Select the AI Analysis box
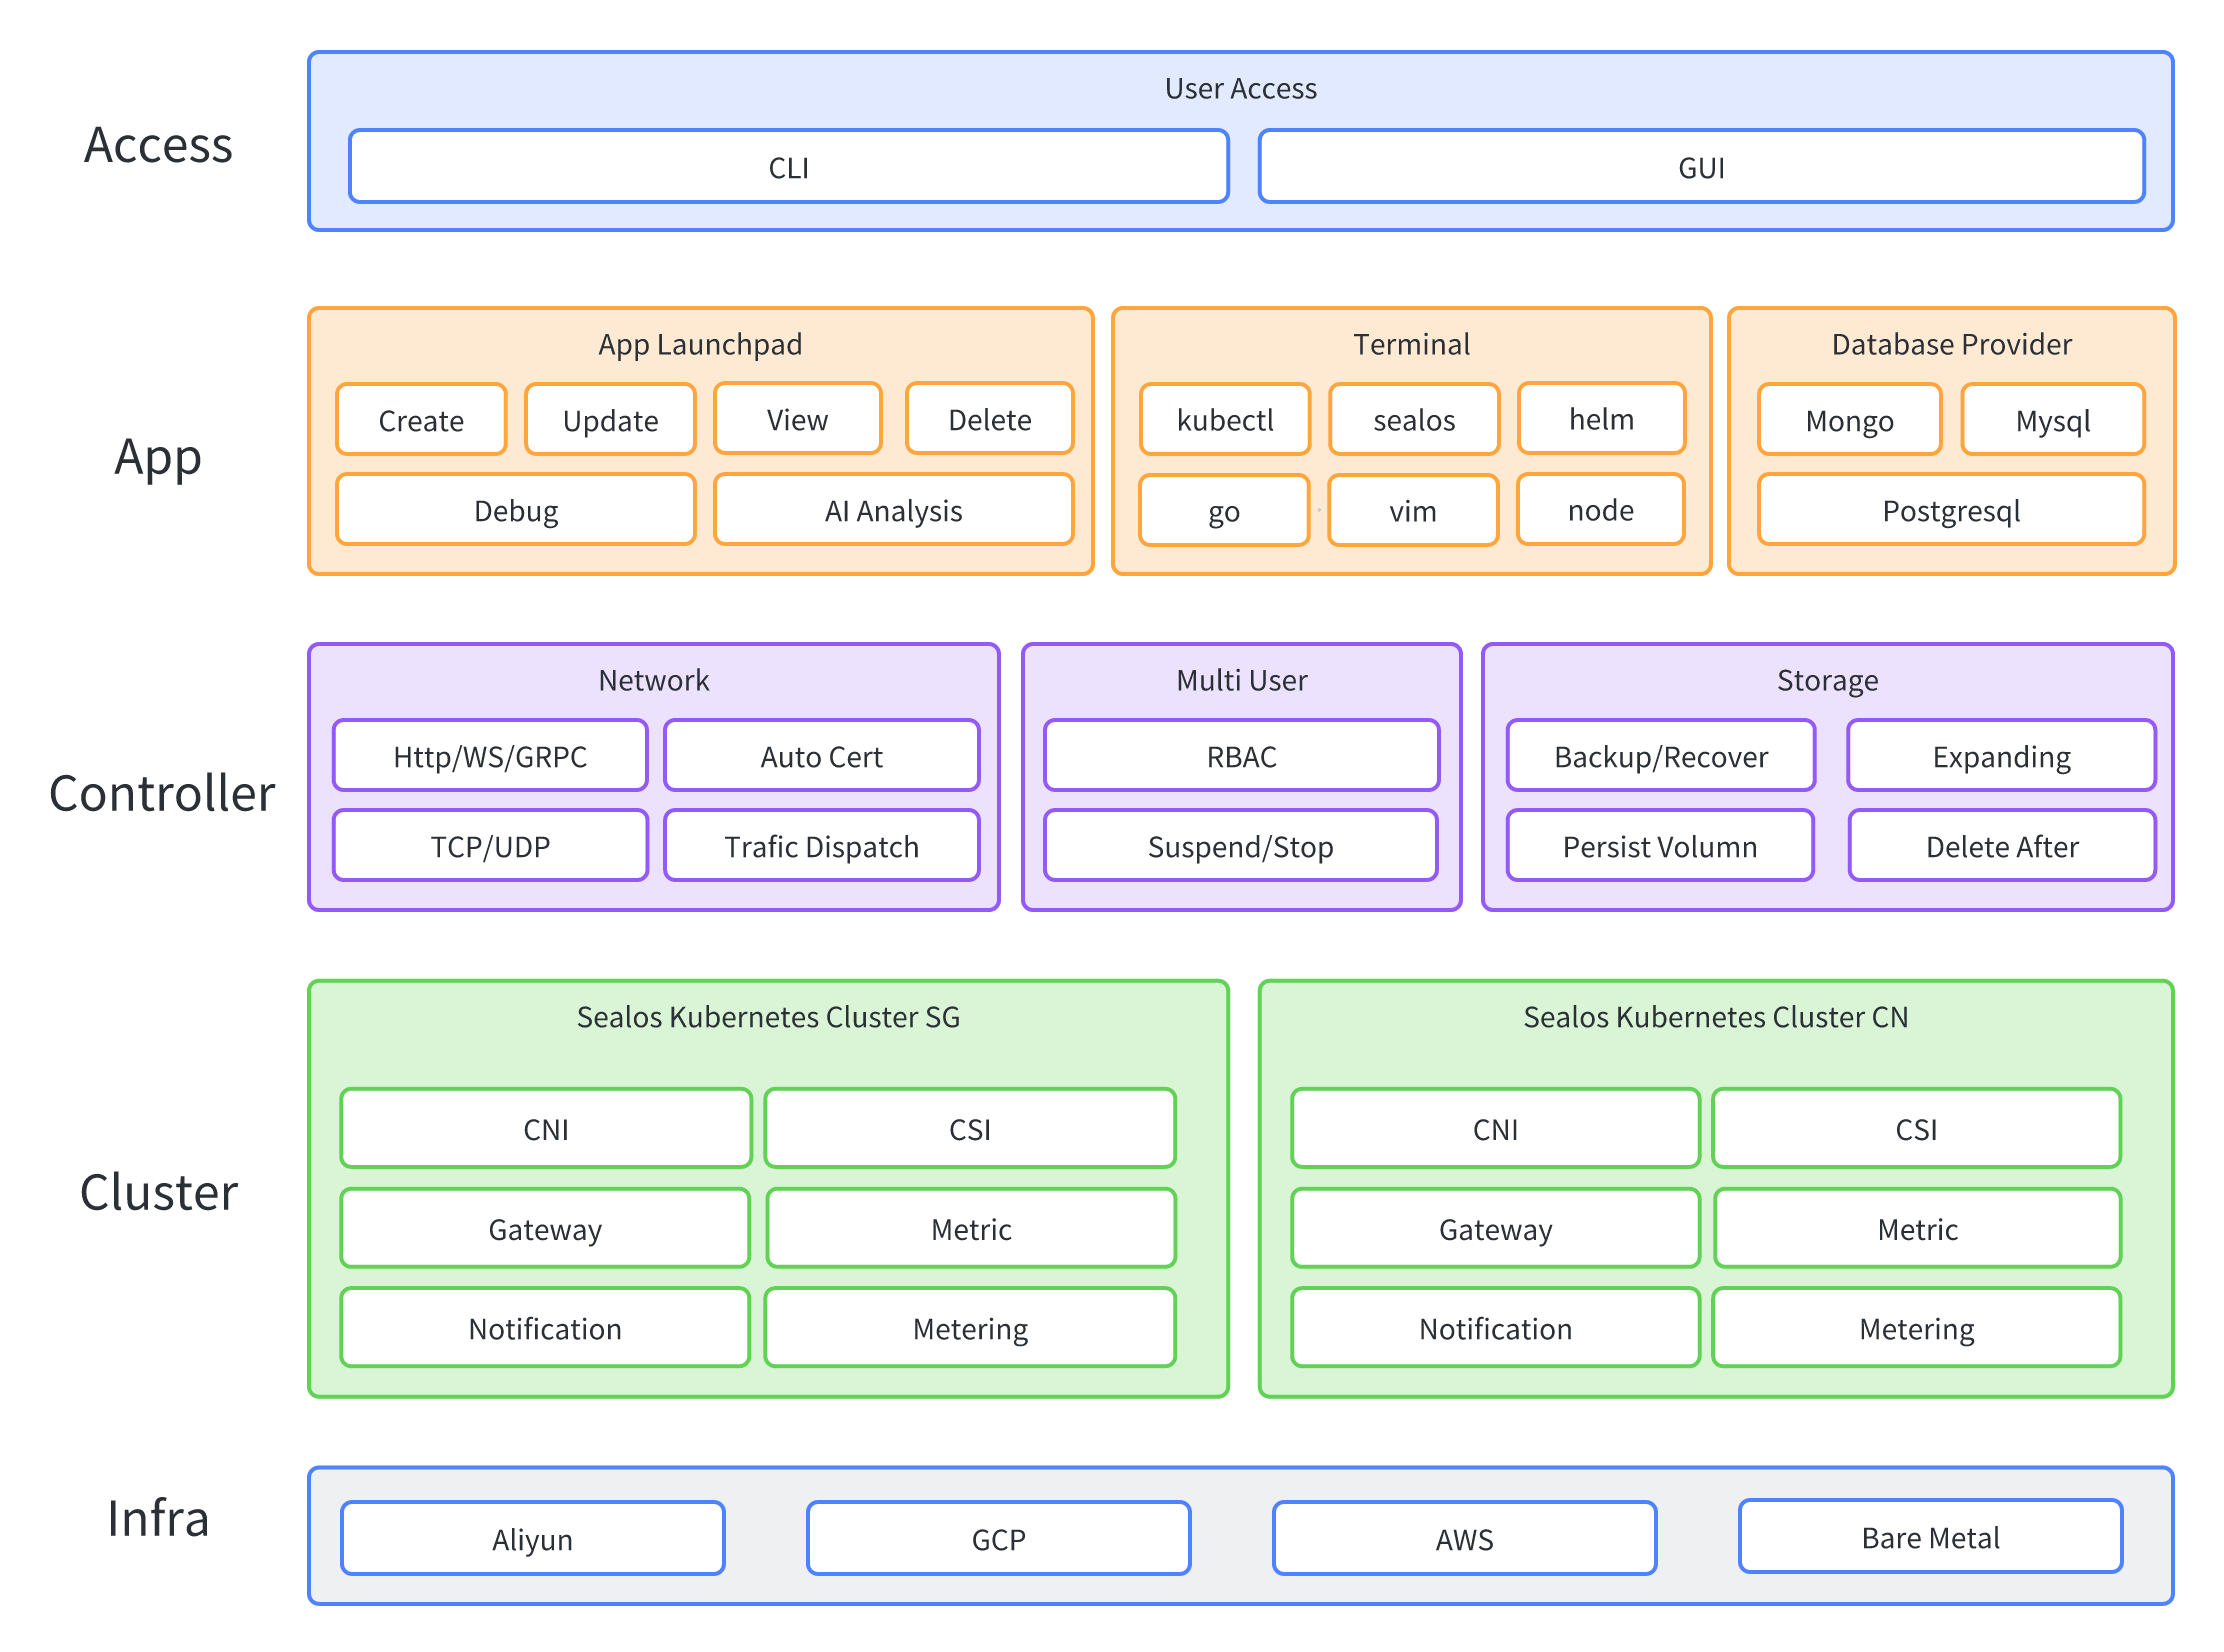The height and width of the screenshot is (1652, 2224). click(x=893, y=510)
